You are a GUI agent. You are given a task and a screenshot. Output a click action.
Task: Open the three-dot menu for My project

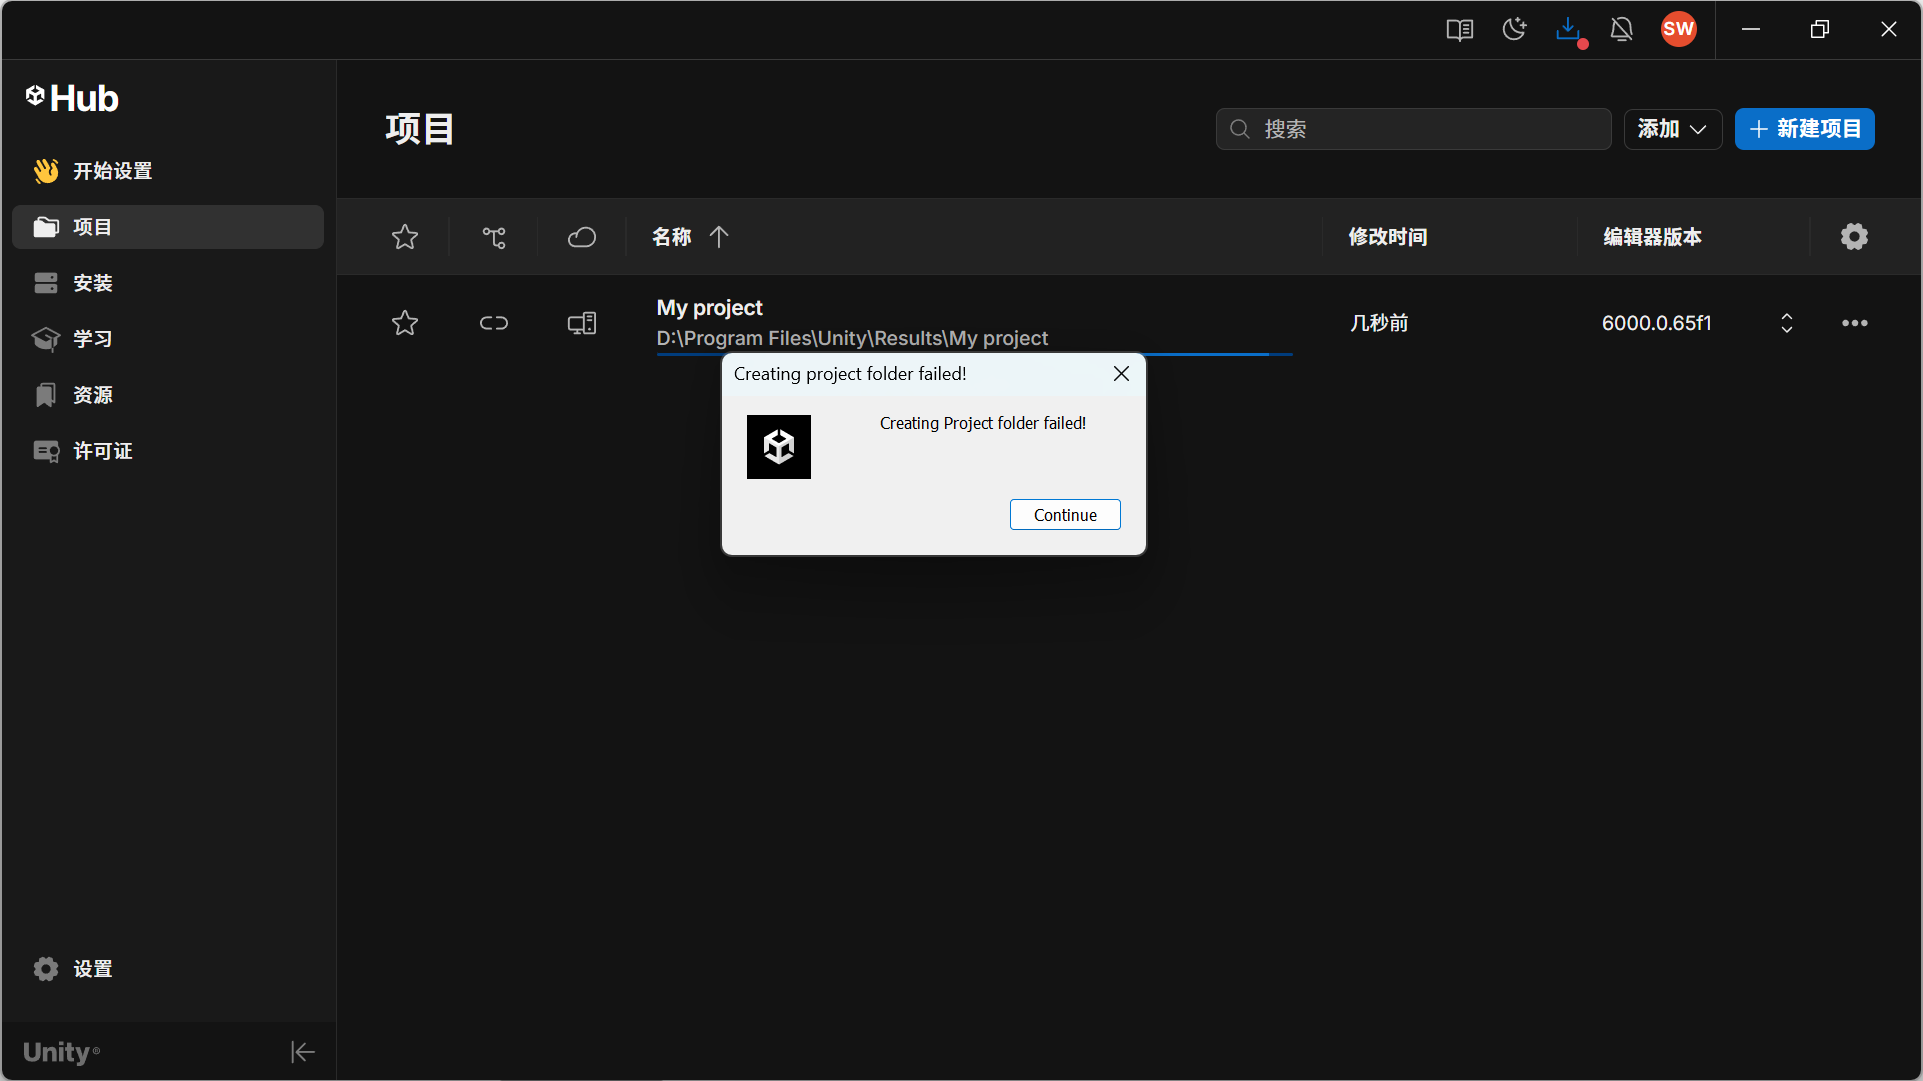click(x=1854, y=323)
